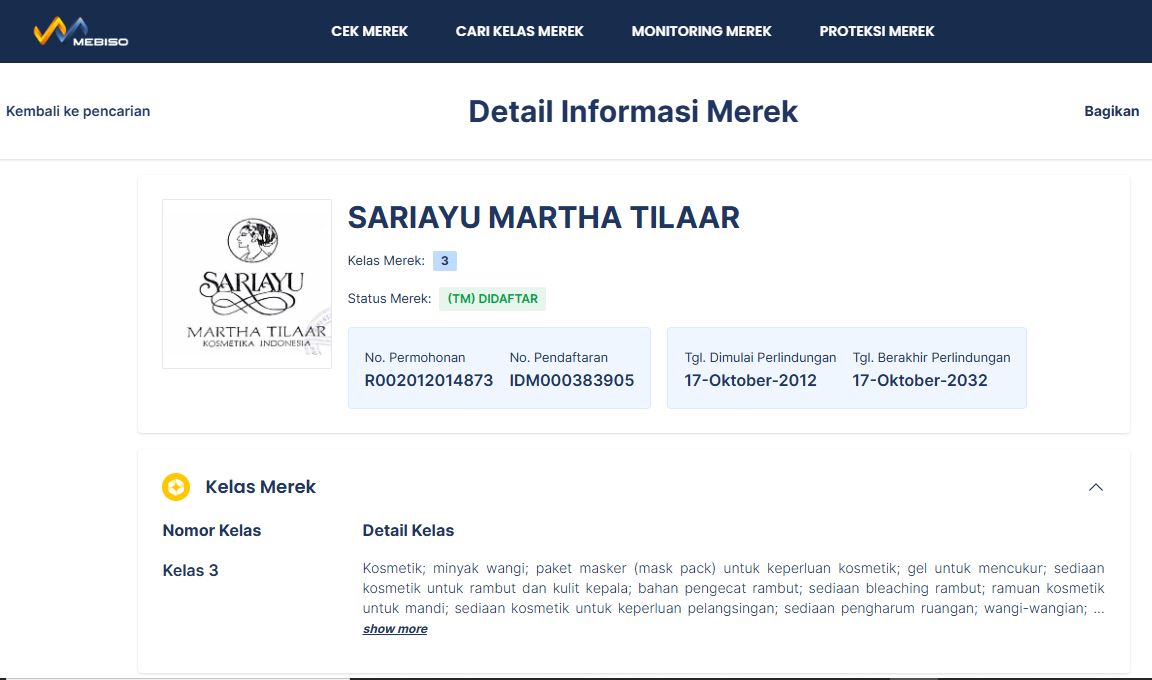
Task: Open the Sariayu Martha Tilaar logo image
Action: 247,283
